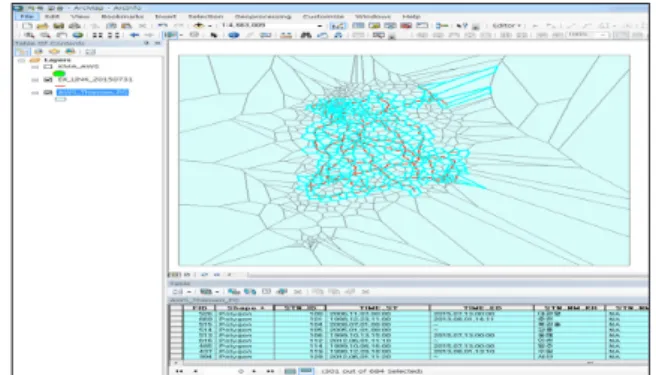The width and height of the screenshot is (656, 375).
Task: Open the ArcToolbox window red icon
Action: (x=406, y=26)
